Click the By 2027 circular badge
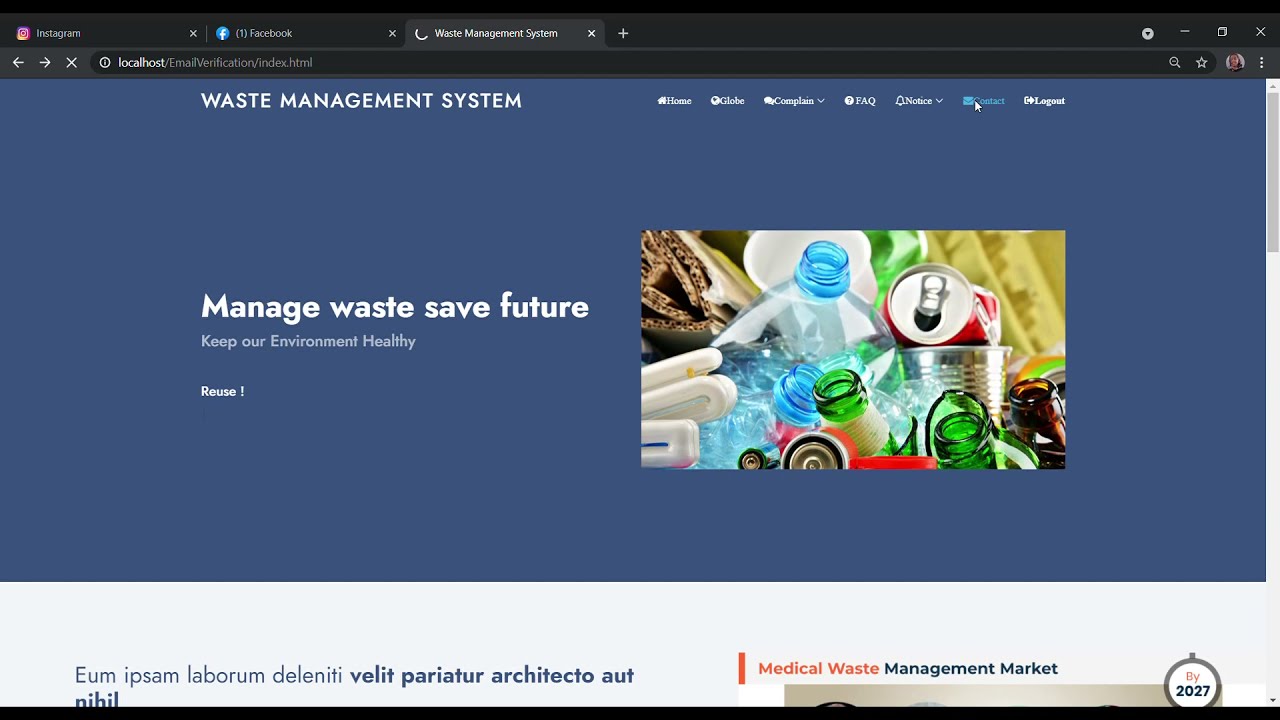 (x=1192, y=683)
